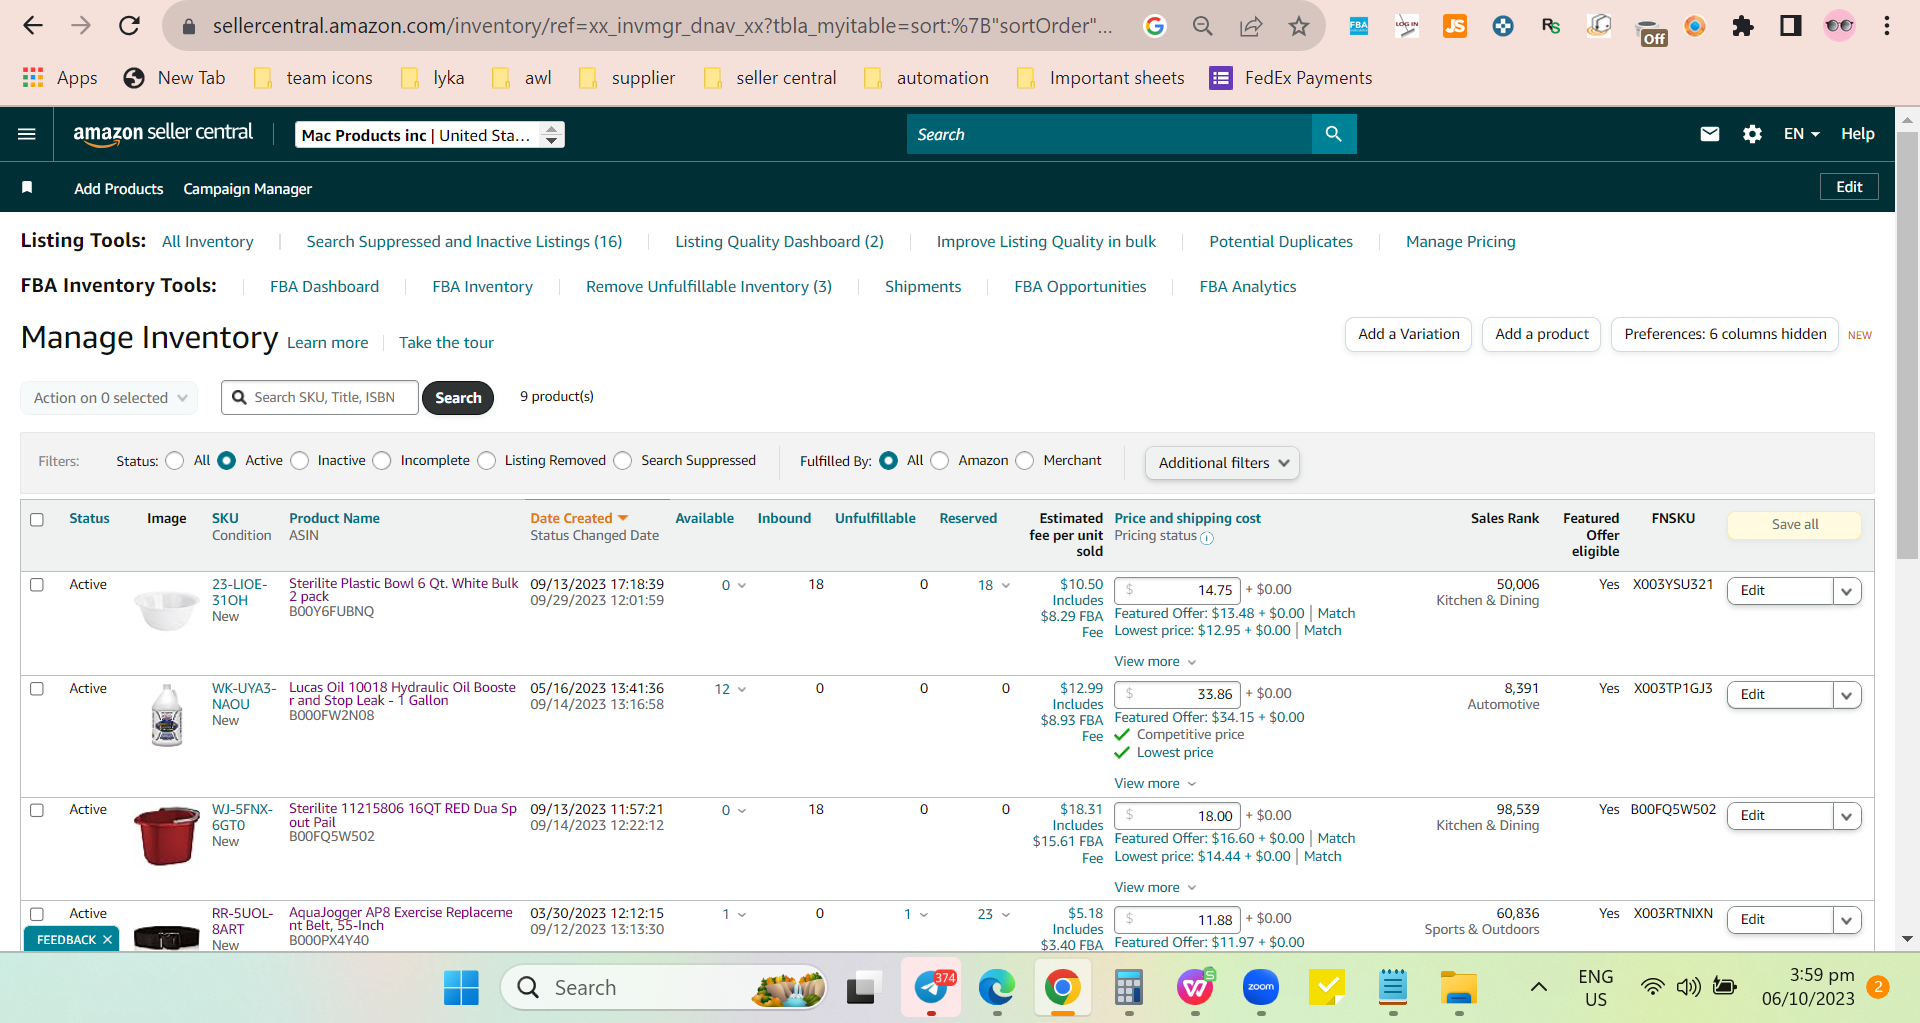Open the Zoom icon in the address bar
The image size is (1920, 1023).
click(x=1203, y=26)
